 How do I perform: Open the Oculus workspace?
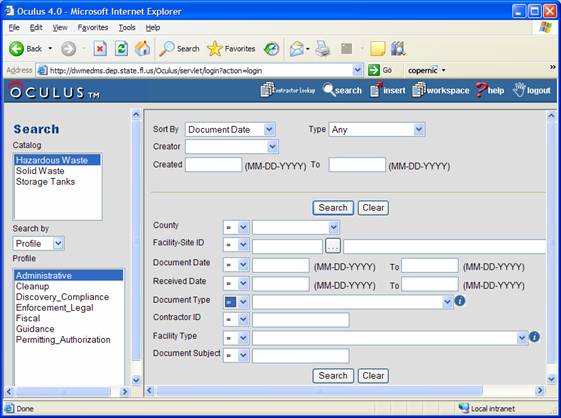pyautogui.click(x=441, y=90)
